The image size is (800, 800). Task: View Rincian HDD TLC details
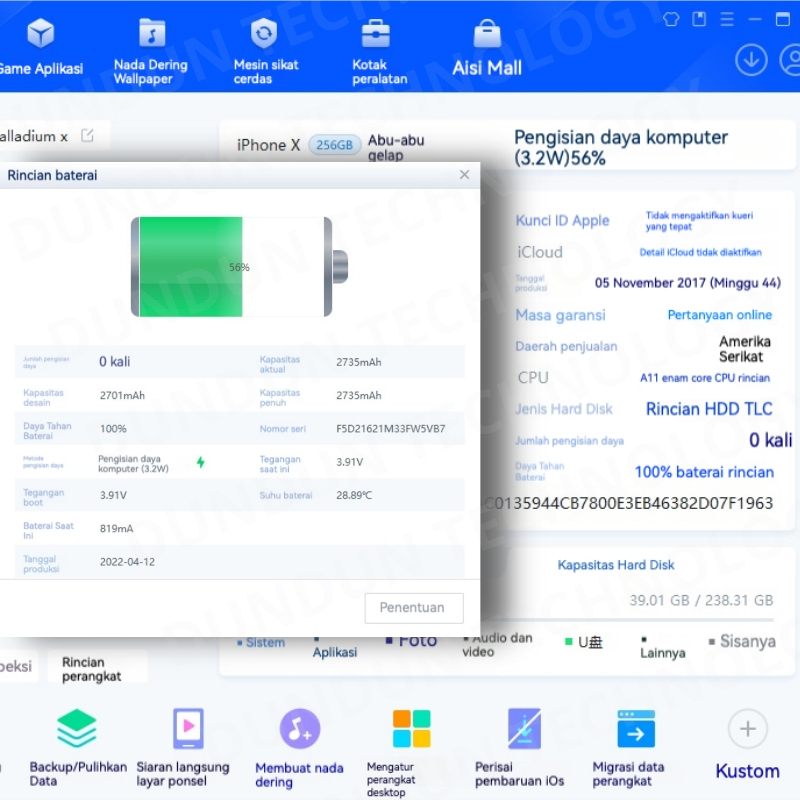tap(708, 409)
